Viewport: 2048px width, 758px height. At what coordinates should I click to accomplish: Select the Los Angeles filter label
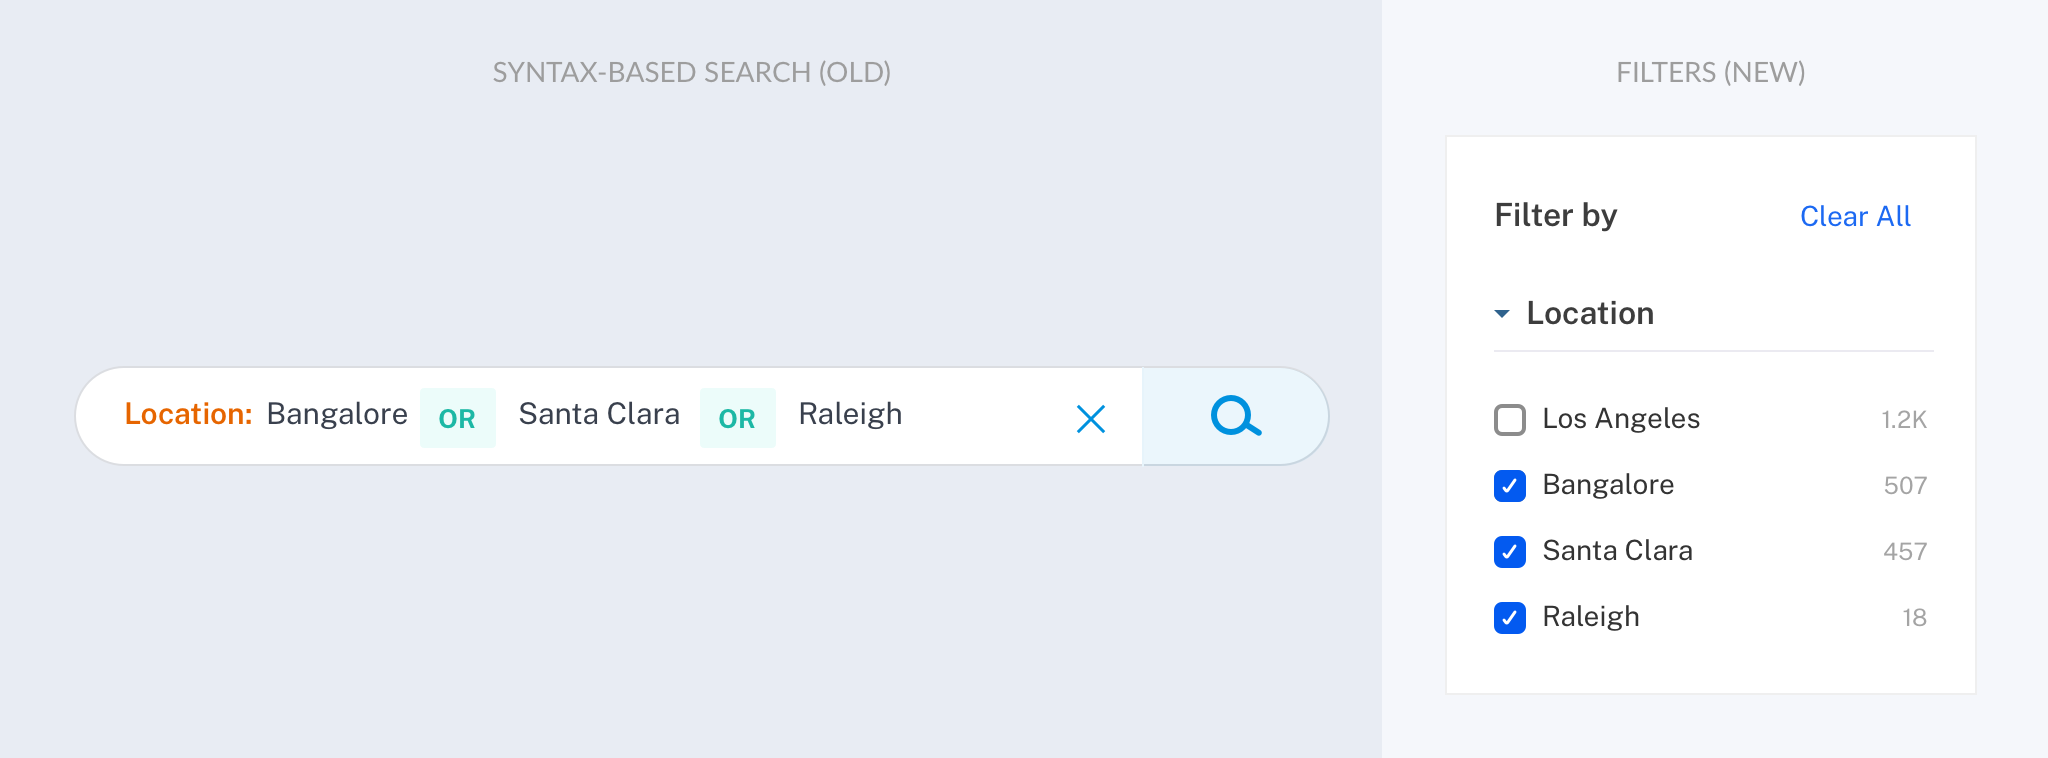(x=1621, y=419)
